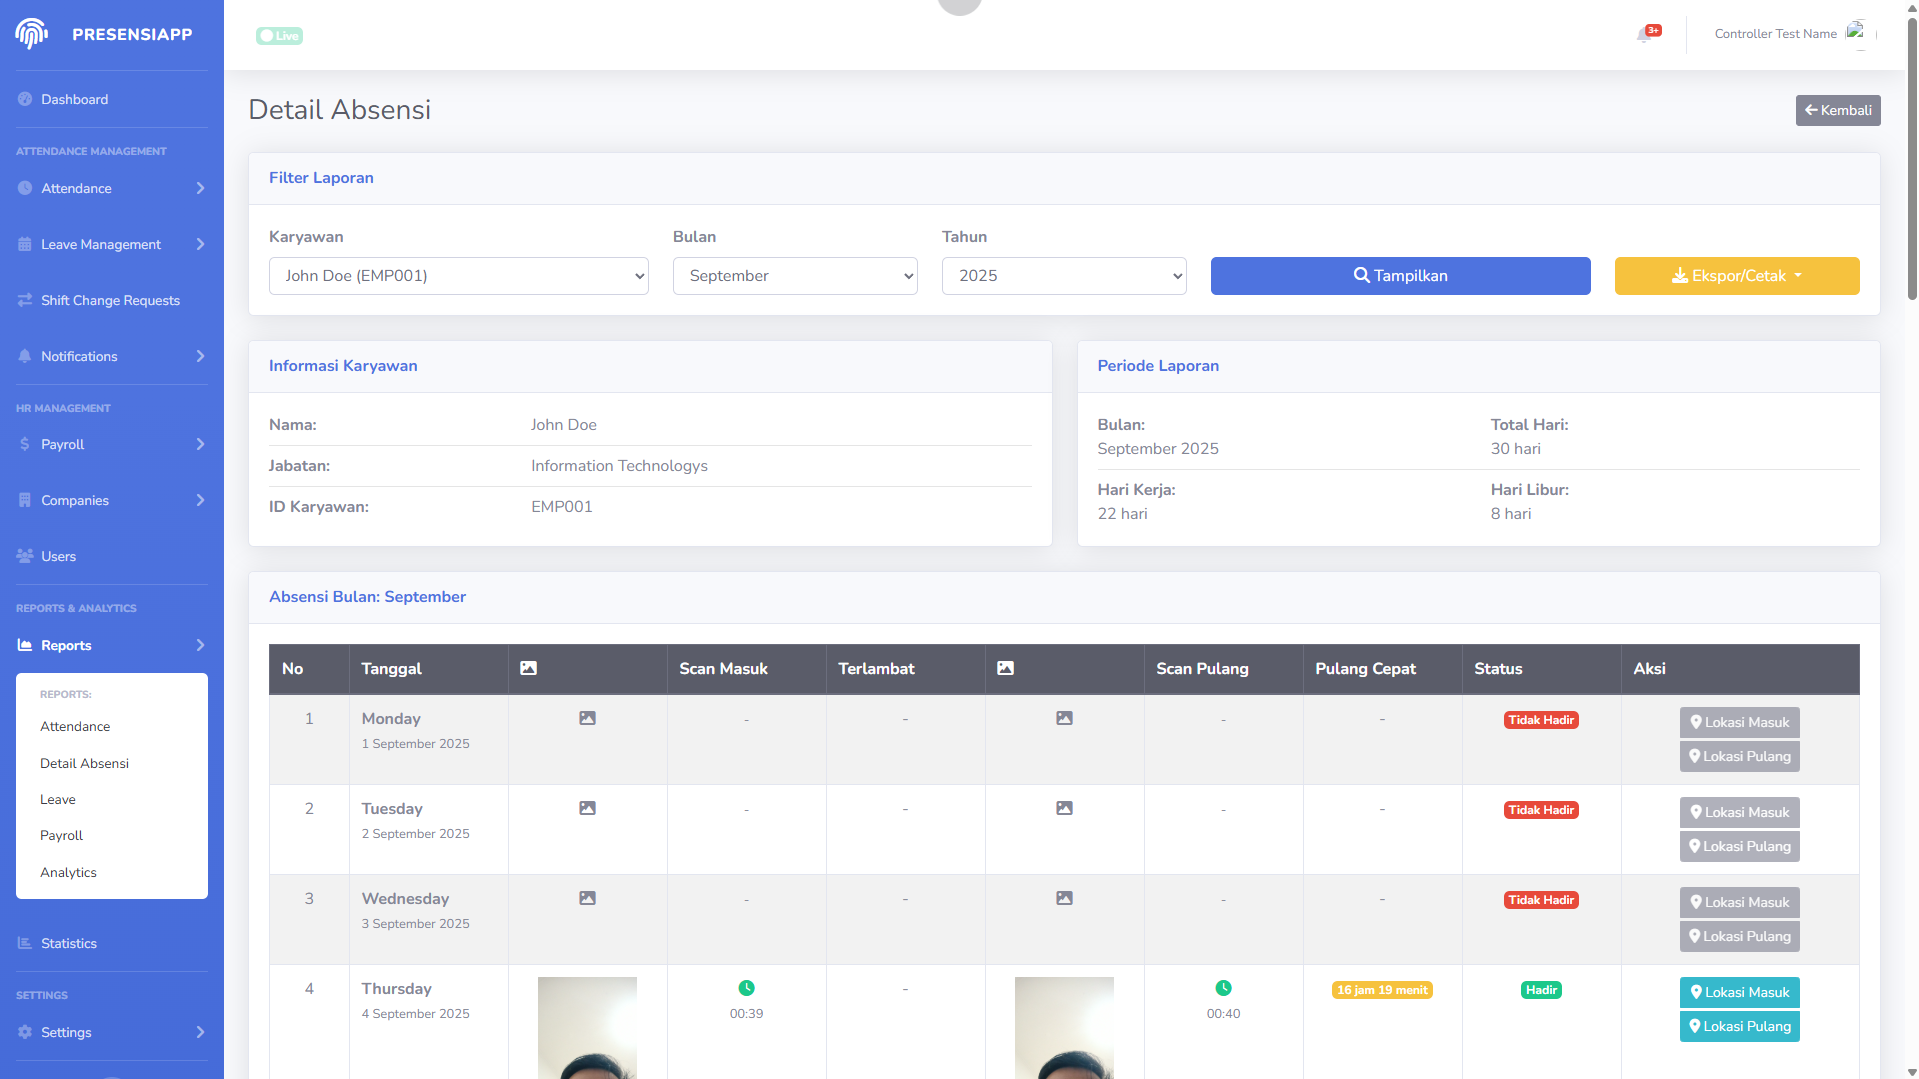The width and height of the screenshot is (1919, 1079).
Task: Expand the Settings sidebar chevron
Action: click(201, 1032)
